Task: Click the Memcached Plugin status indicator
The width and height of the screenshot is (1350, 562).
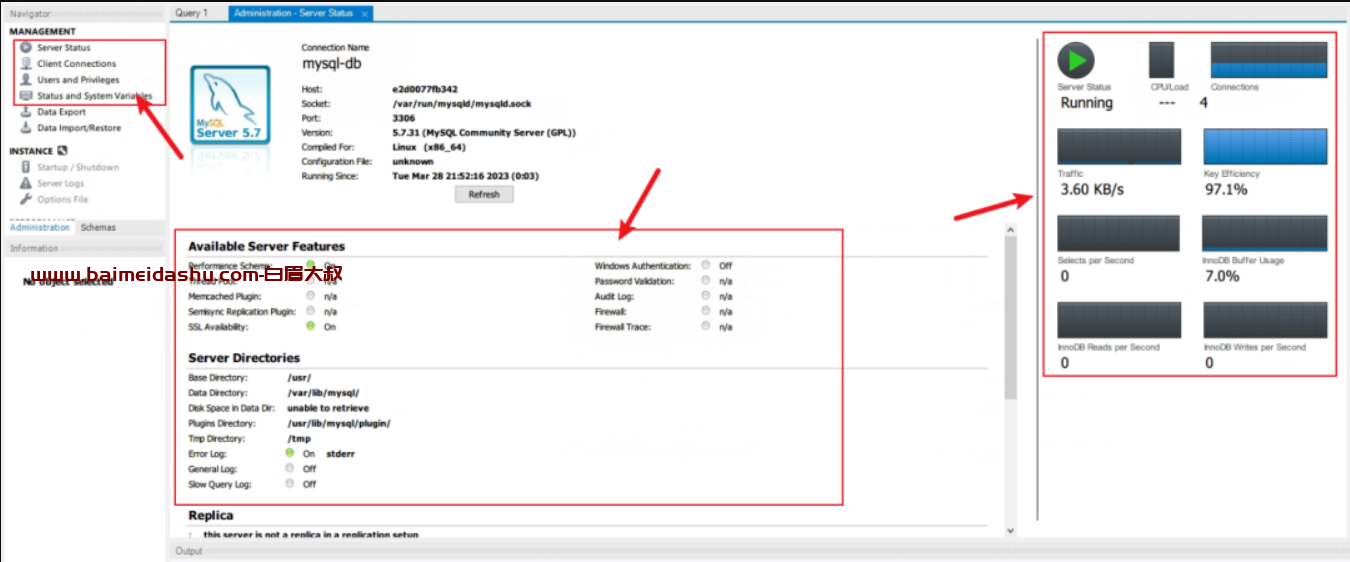Action: [x=311, y=296]
